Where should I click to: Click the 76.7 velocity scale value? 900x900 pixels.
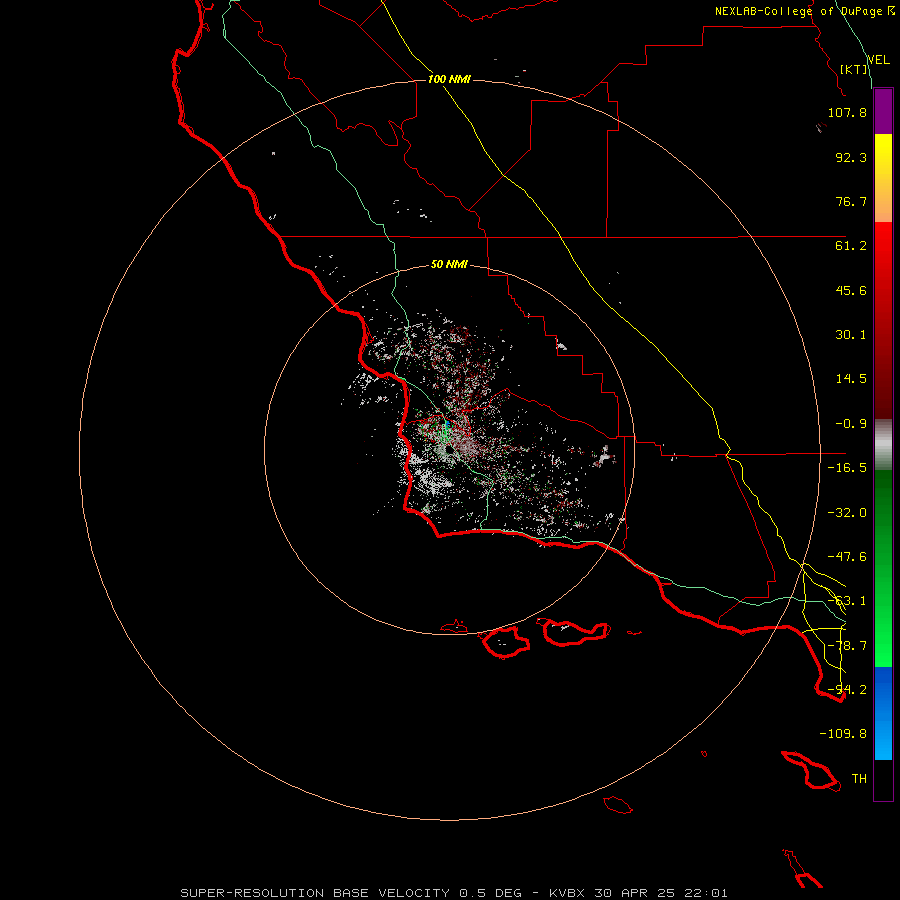(851, 201)
